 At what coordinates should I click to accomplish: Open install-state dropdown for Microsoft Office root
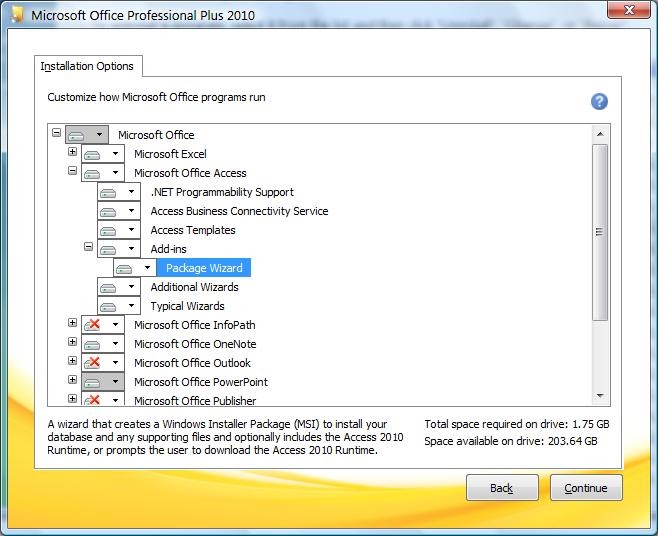coord(87,135)
